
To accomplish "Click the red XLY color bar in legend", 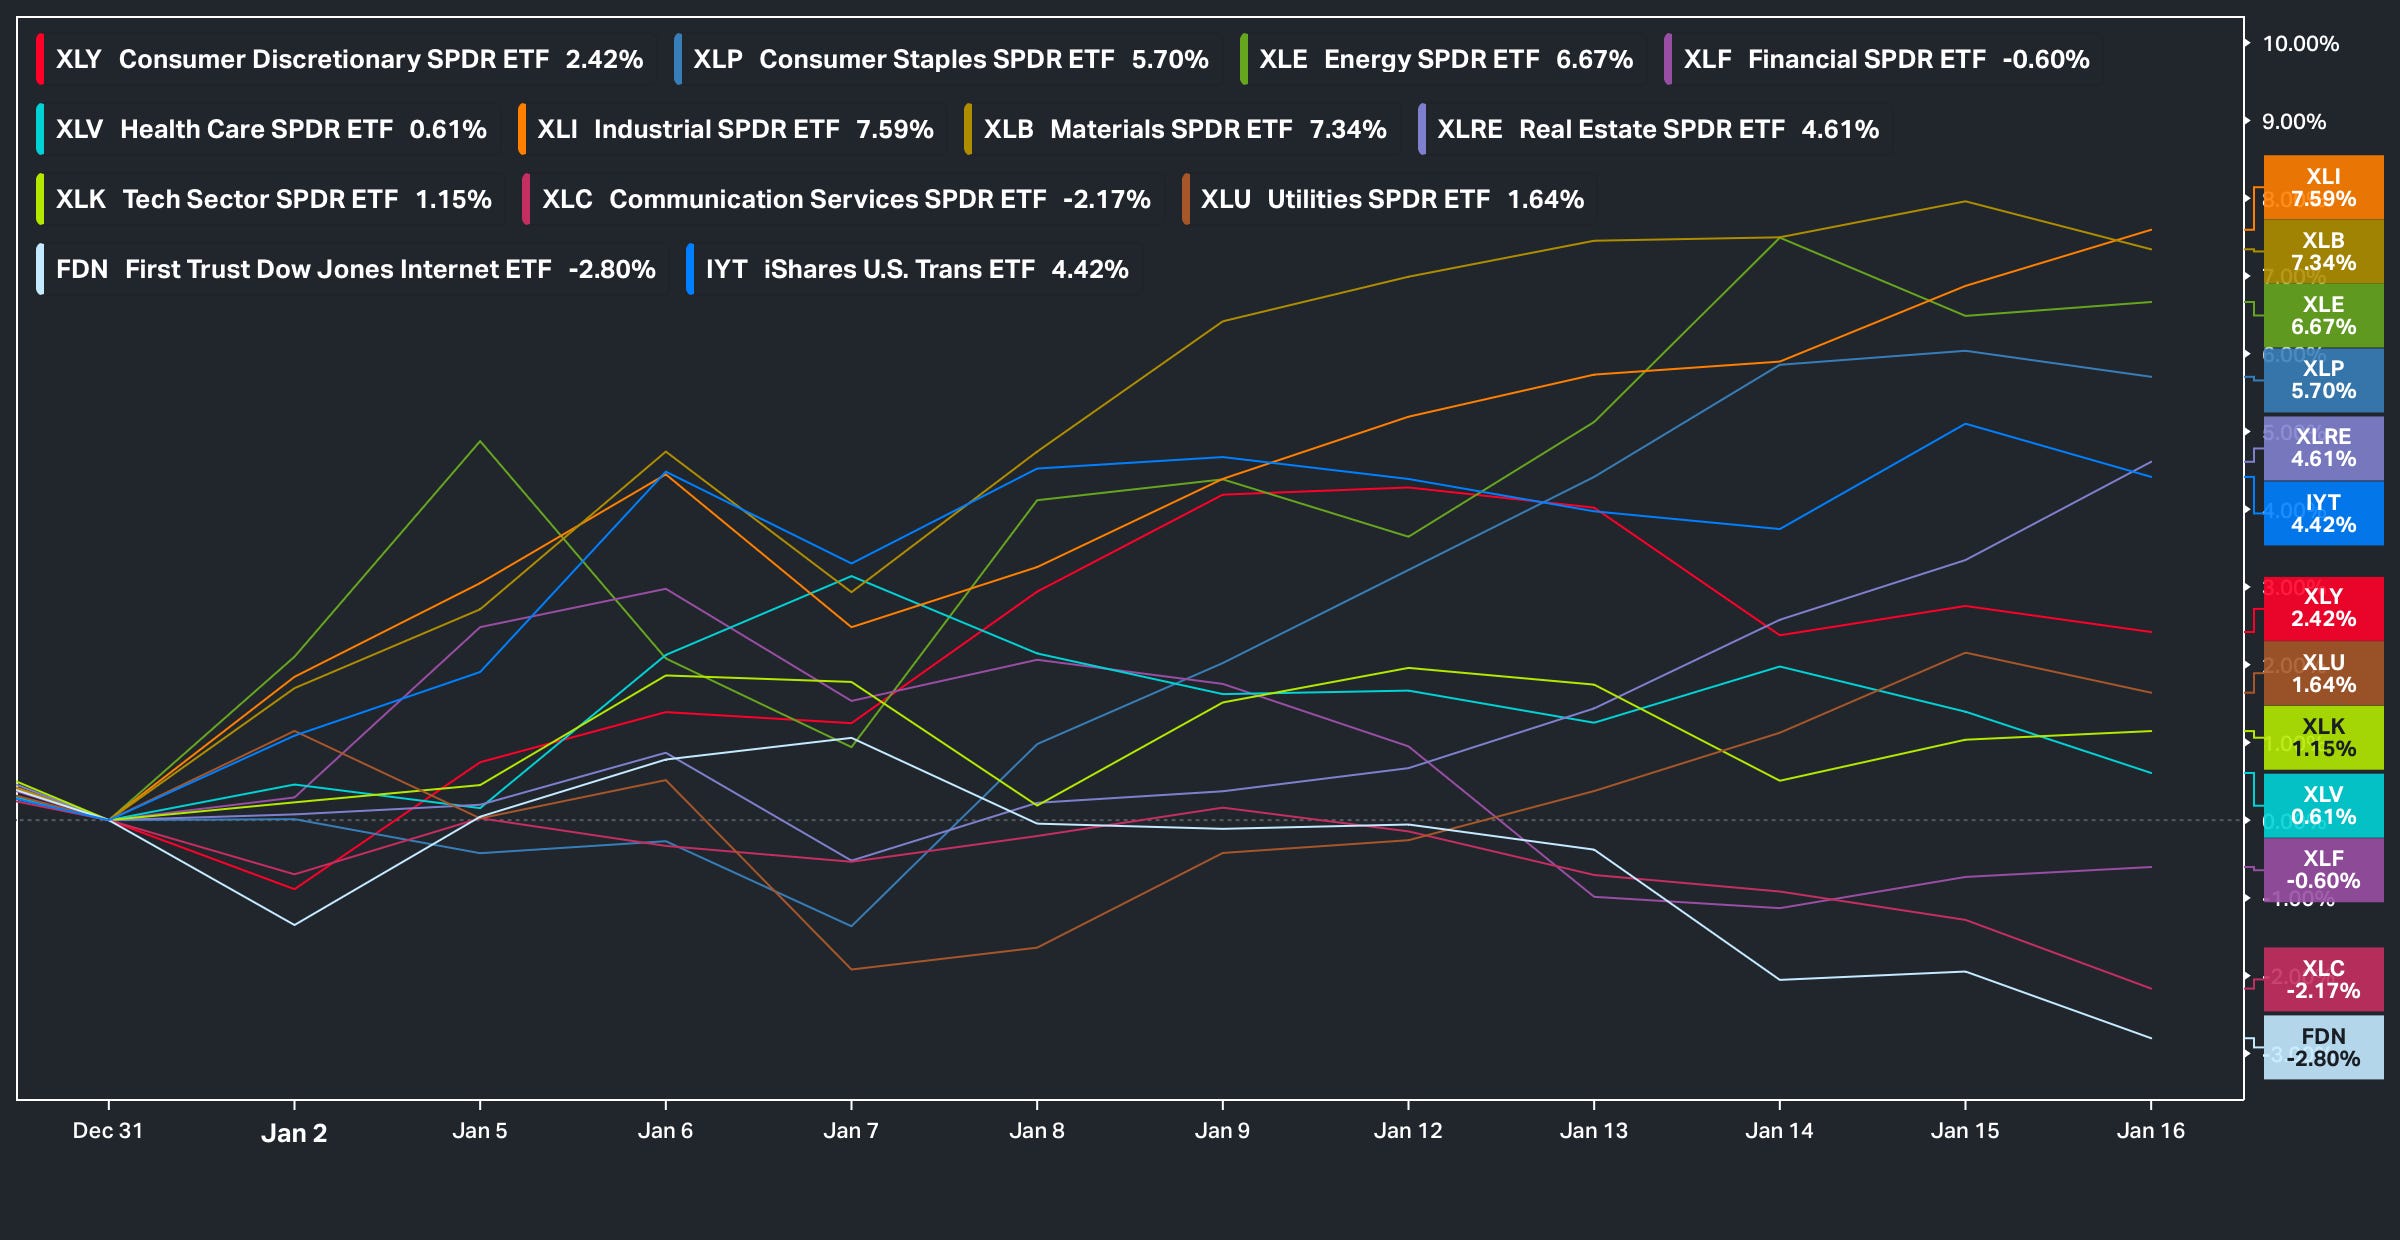I will (x=40, y=59).
